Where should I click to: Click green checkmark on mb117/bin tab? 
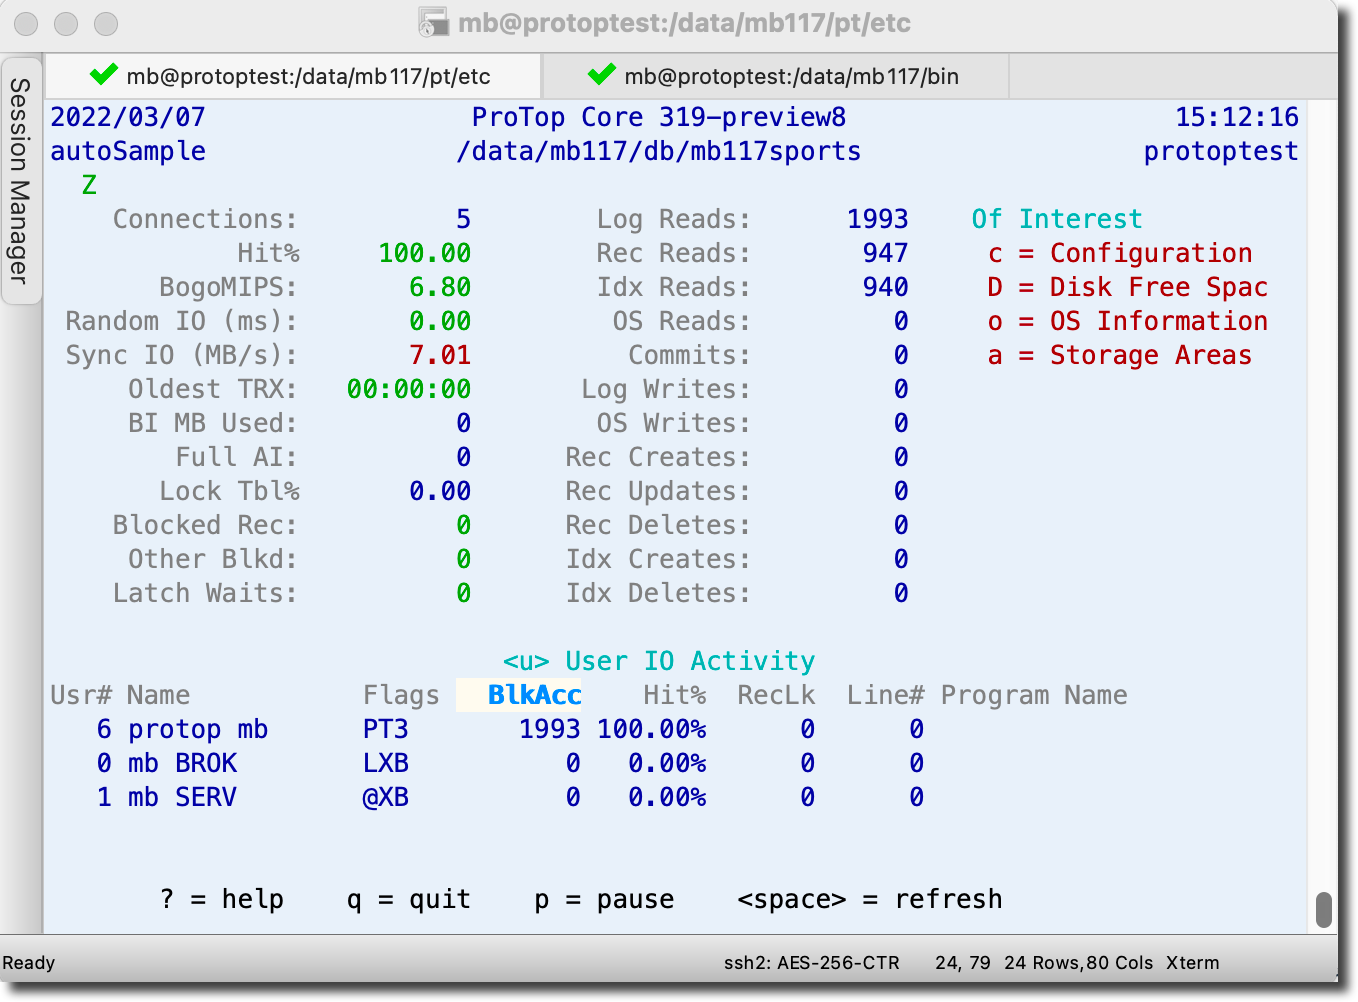coord(602,75)
